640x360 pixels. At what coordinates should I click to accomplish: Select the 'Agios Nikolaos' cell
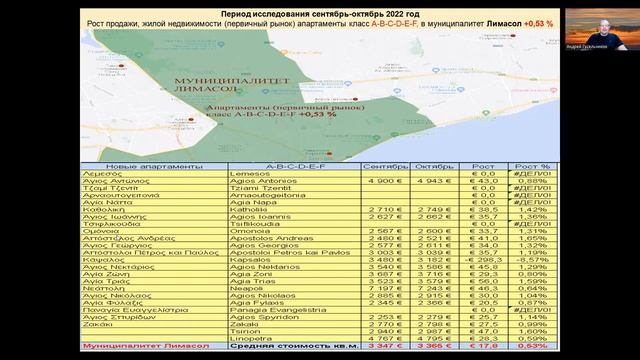click(295, 296)
